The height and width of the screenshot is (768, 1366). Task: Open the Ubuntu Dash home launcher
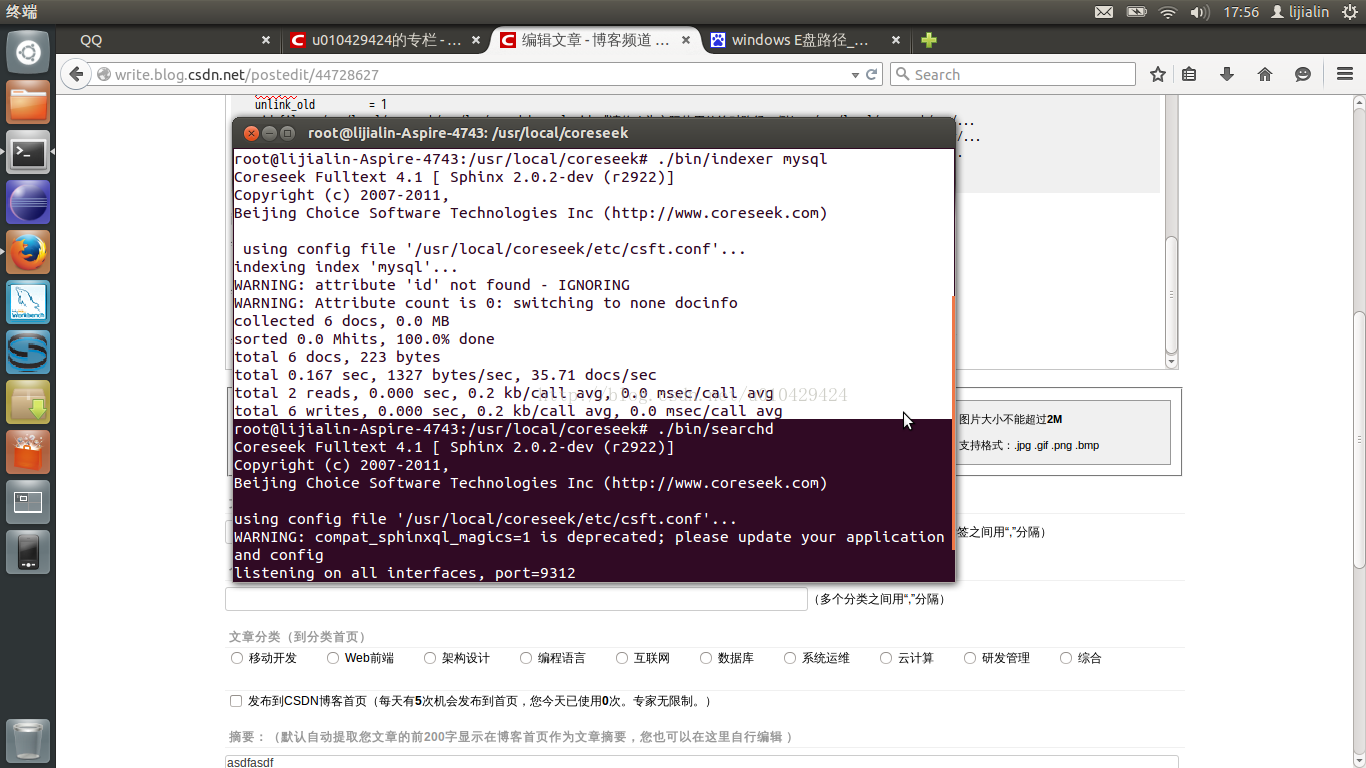tap(28, 51)
